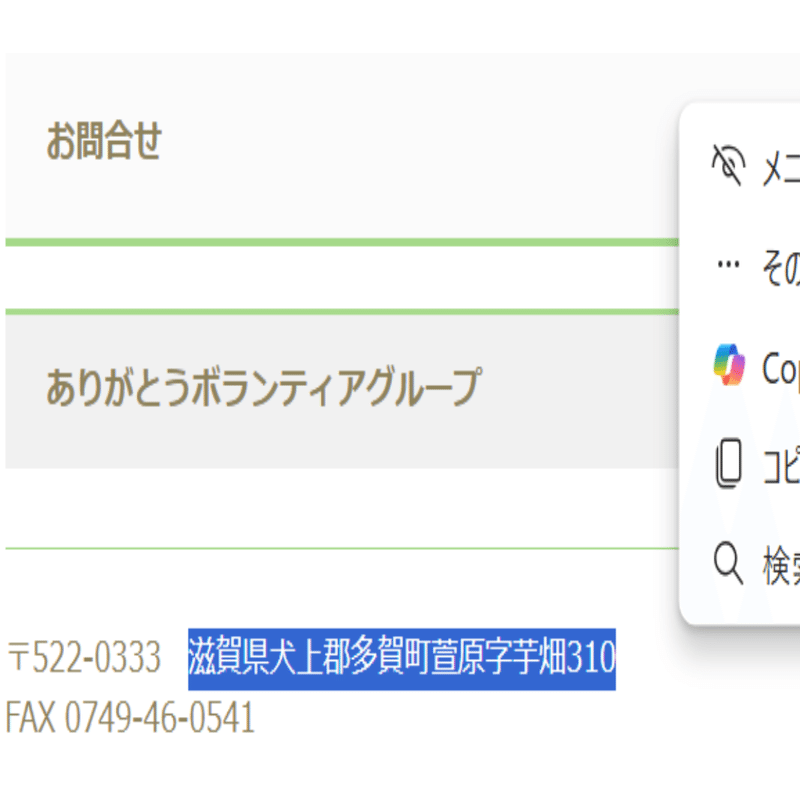The width and height of the screenshot is (800, 800).
Task: Click the colorful Copilot logo icon
Action: pos(729,365)
